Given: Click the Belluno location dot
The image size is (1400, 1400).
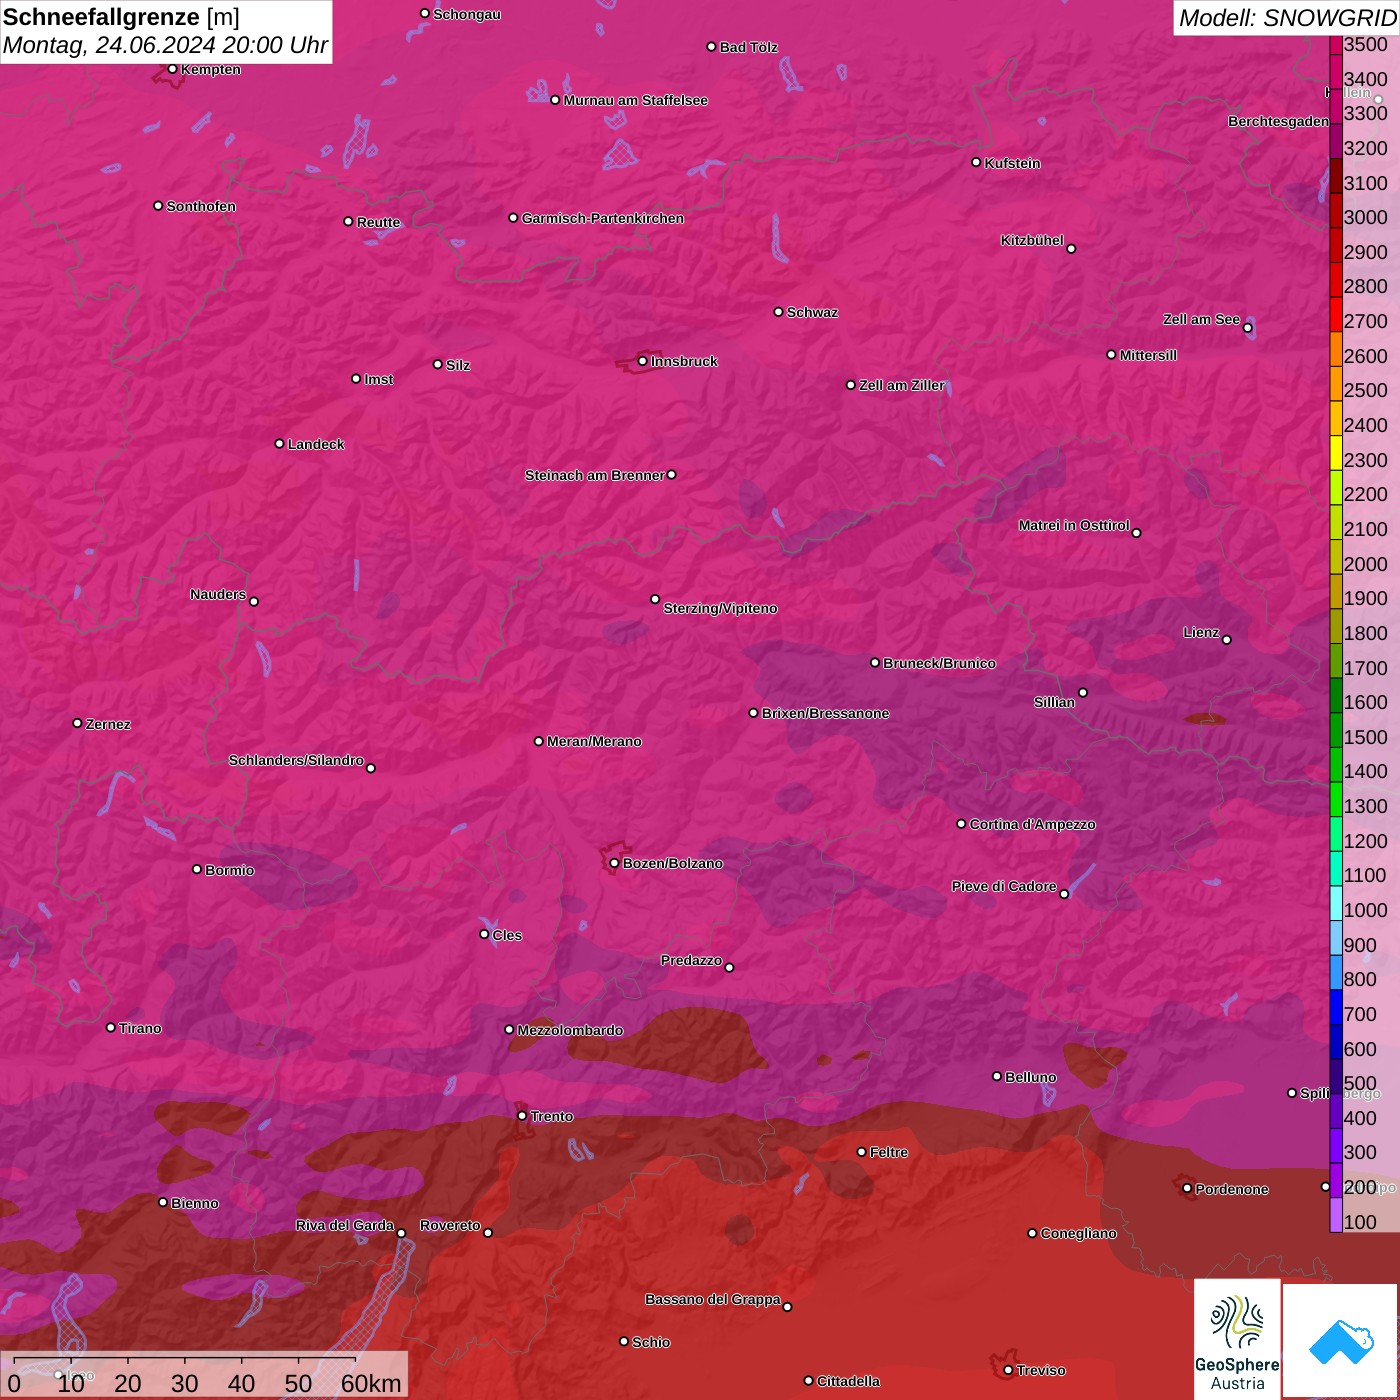Looking at the screenshot, I should coord(997,1076).
